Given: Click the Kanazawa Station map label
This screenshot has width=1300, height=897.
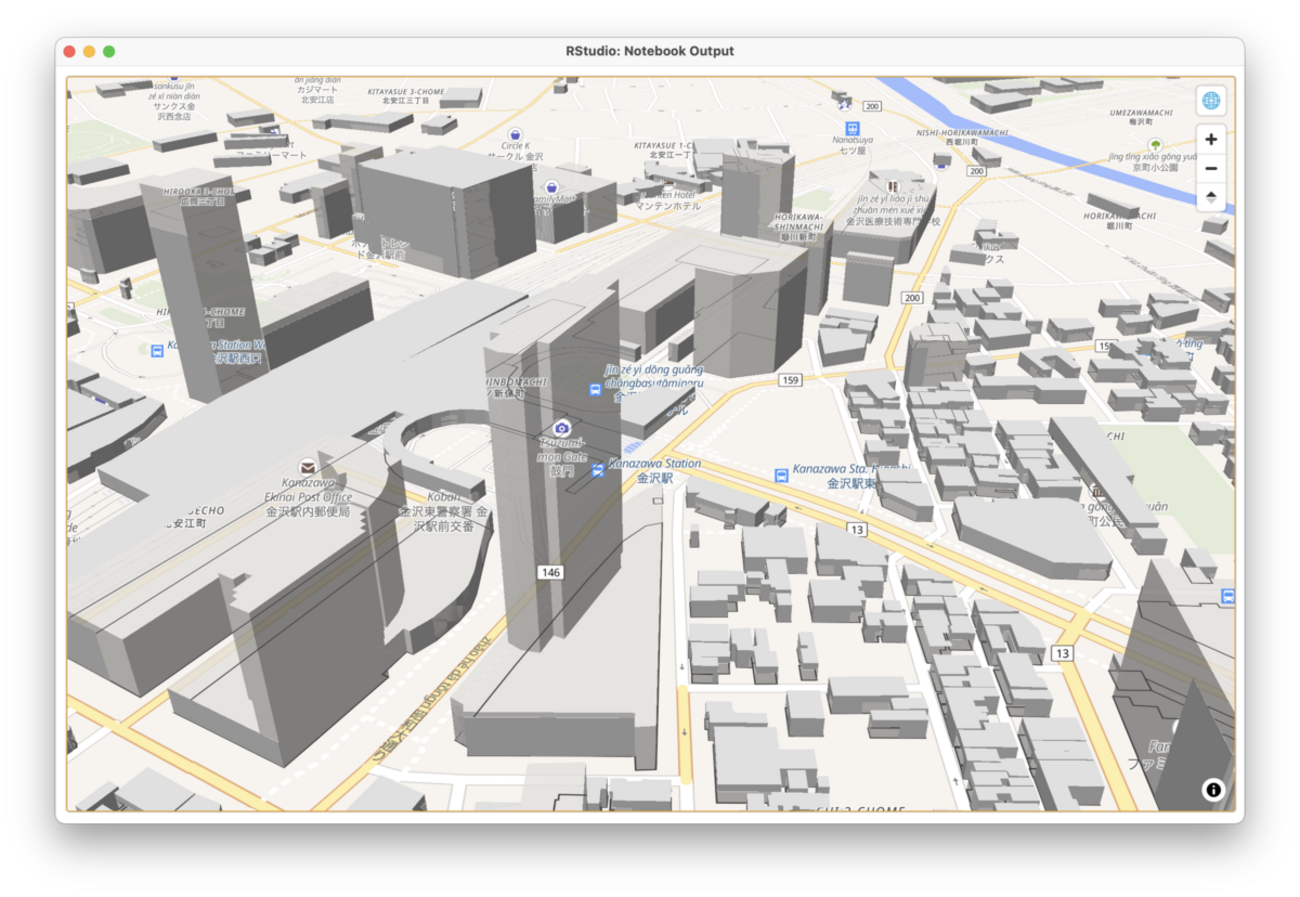Looking at the screenshot, I should pos(655,462).
